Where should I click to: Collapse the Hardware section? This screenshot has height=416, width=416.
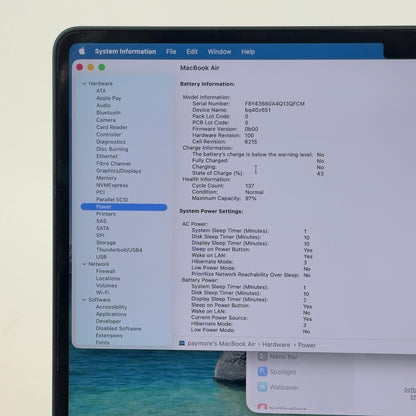(84, 84)
